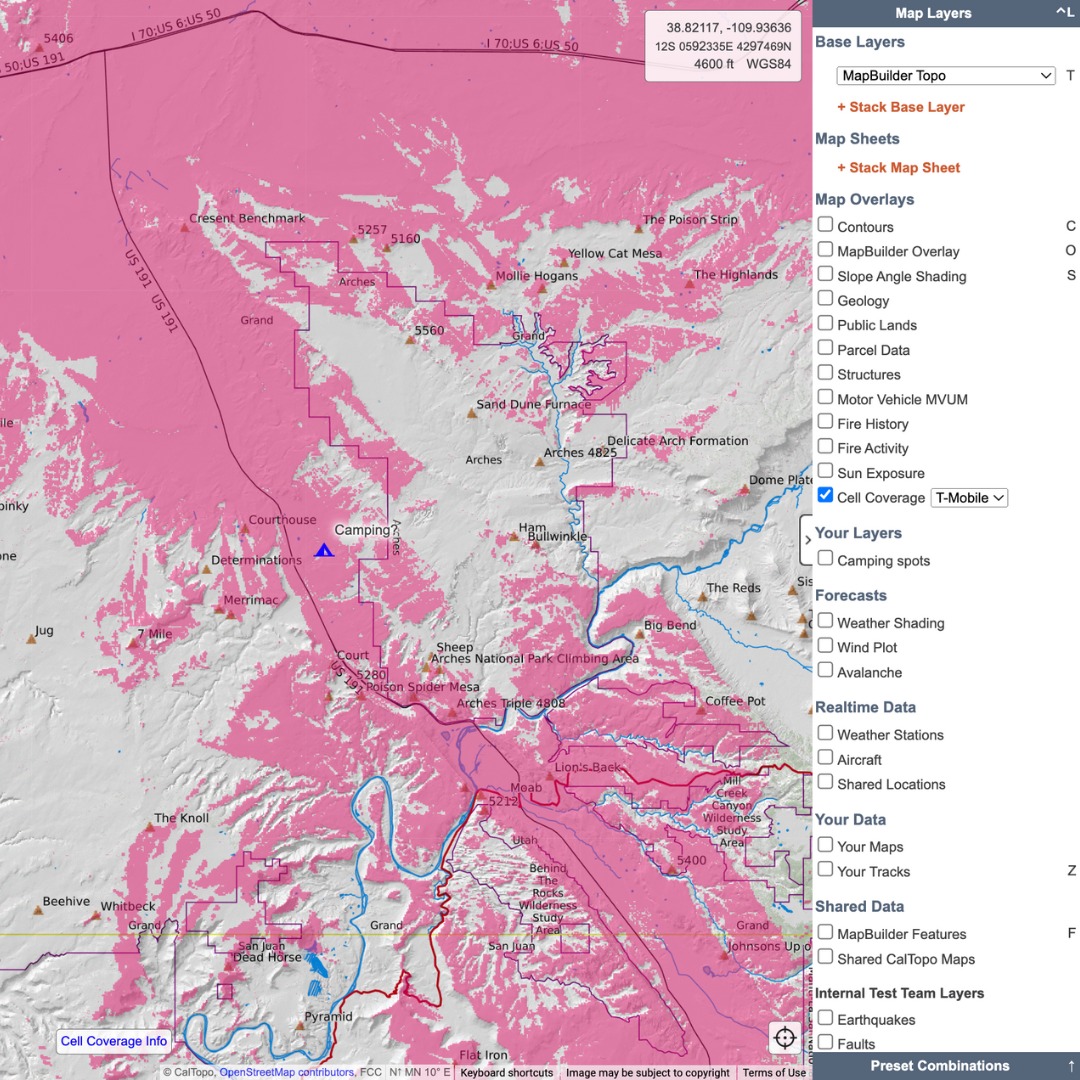
Task: Enable the MapBuilder Overlay checkbox
Action: [x=824, y=249]
